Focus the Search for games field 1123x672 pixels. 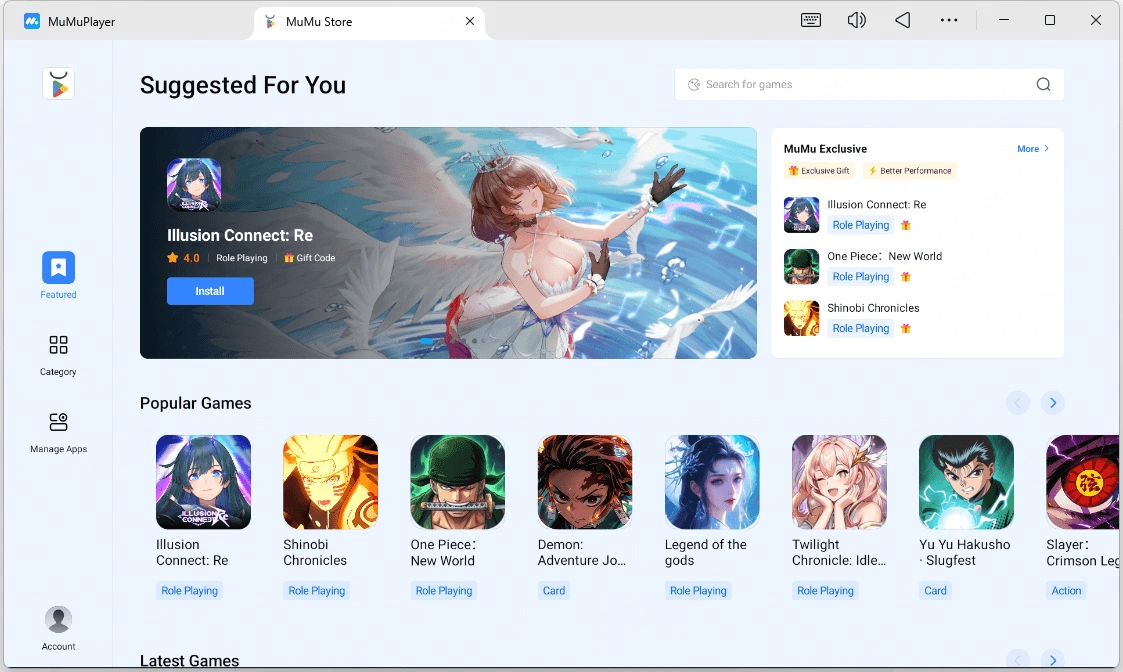click(x=869, y=85)
